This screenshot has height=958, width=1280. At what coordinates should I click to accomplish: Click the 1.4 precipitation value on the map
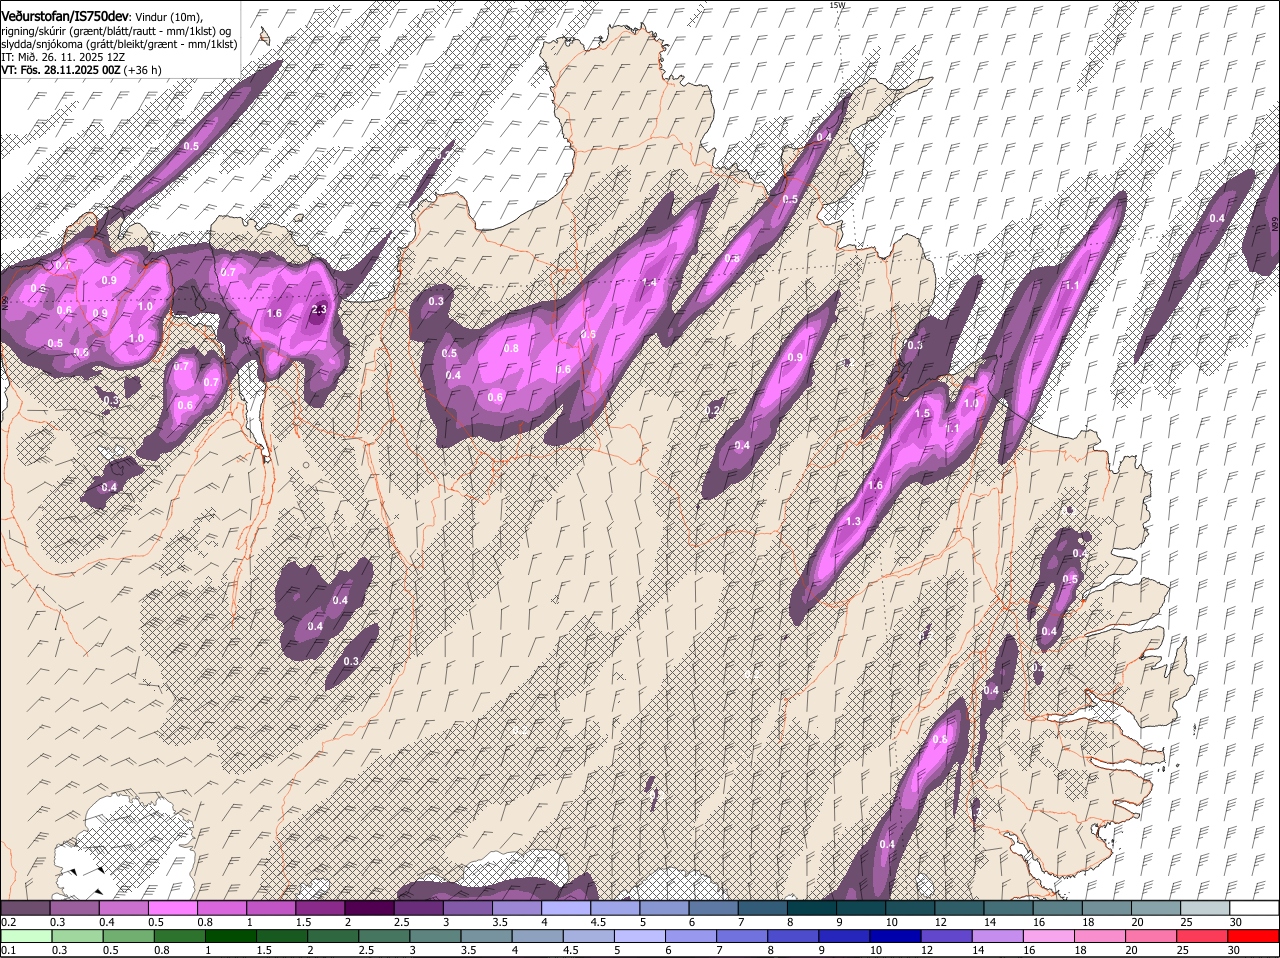coord(650,283)
